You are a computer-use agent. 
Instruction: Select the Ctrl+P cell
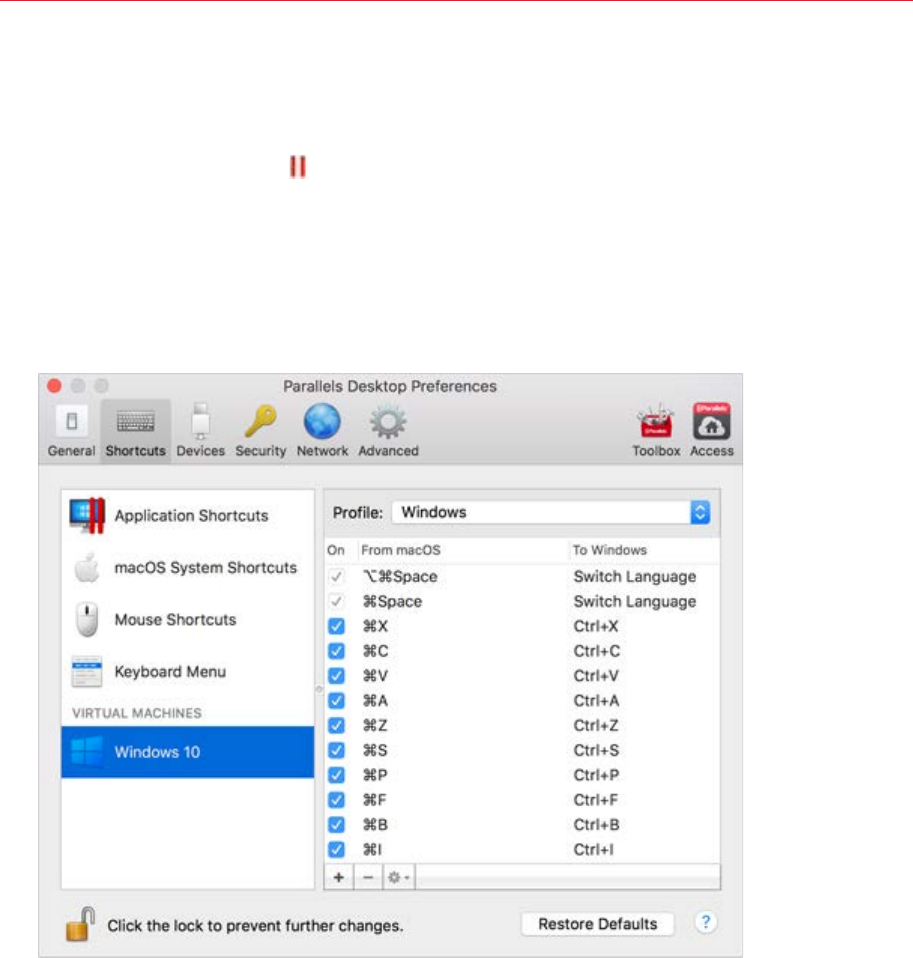[596, 775]
